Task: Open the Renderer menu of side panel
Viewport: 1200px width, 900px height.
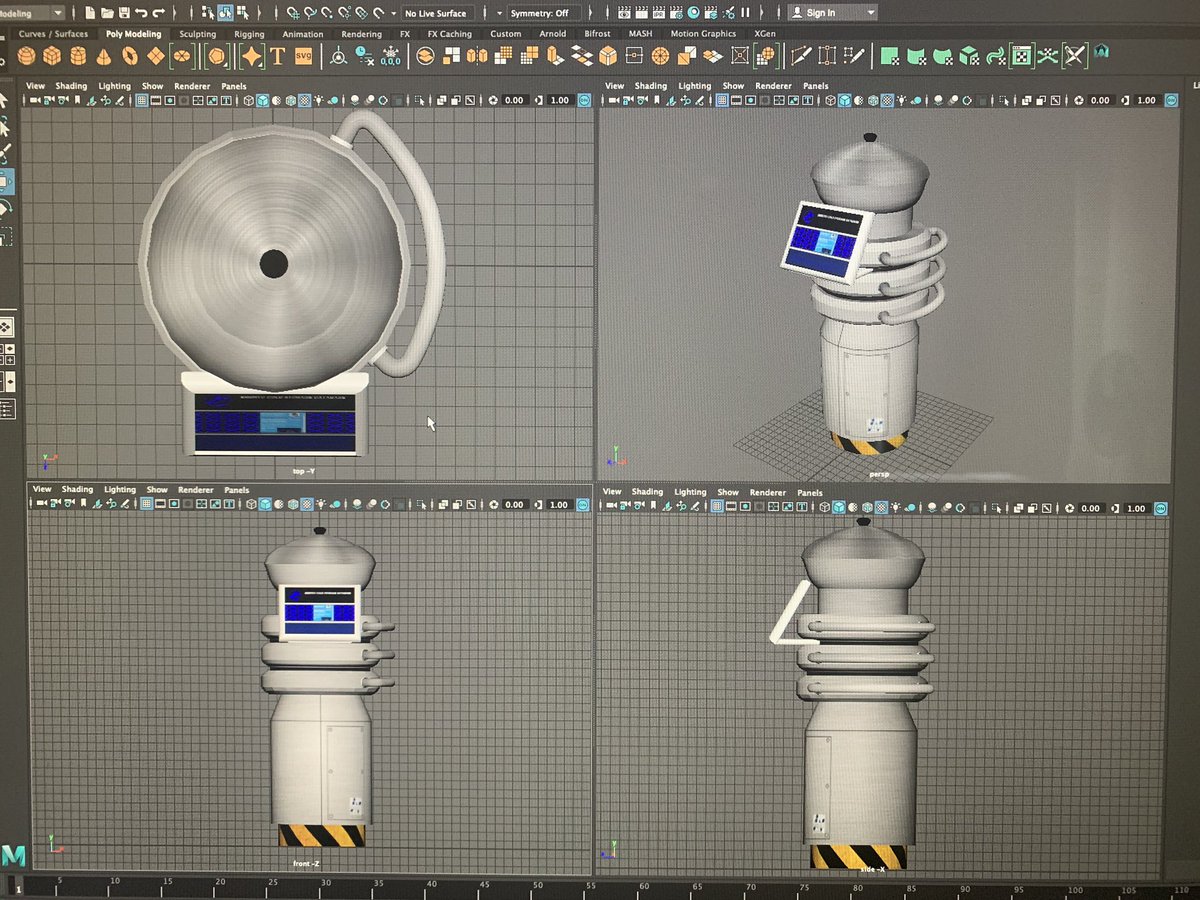Action: (x=768, y=492)
